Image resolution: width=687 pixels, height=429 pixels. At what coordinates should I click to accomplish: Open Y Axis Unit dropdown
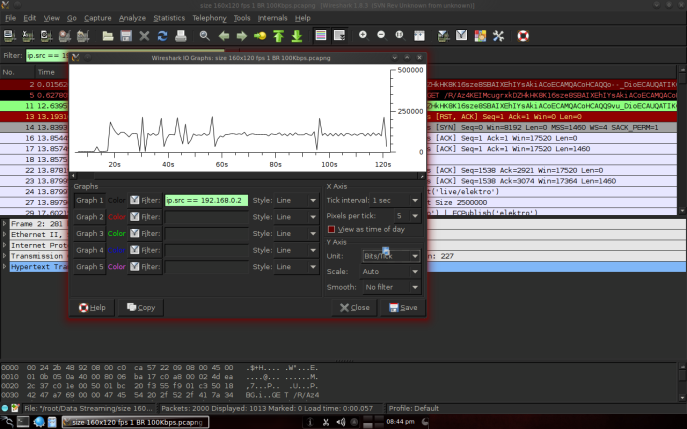coord(391,256)
